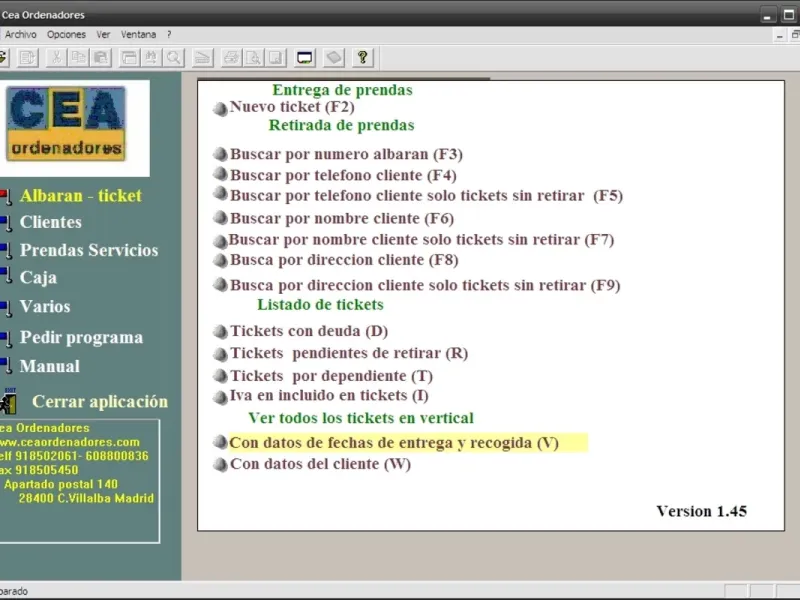Click bullet beside Con datos del cliente (W)
800x600 pixels.
click(x=220, y=465)
